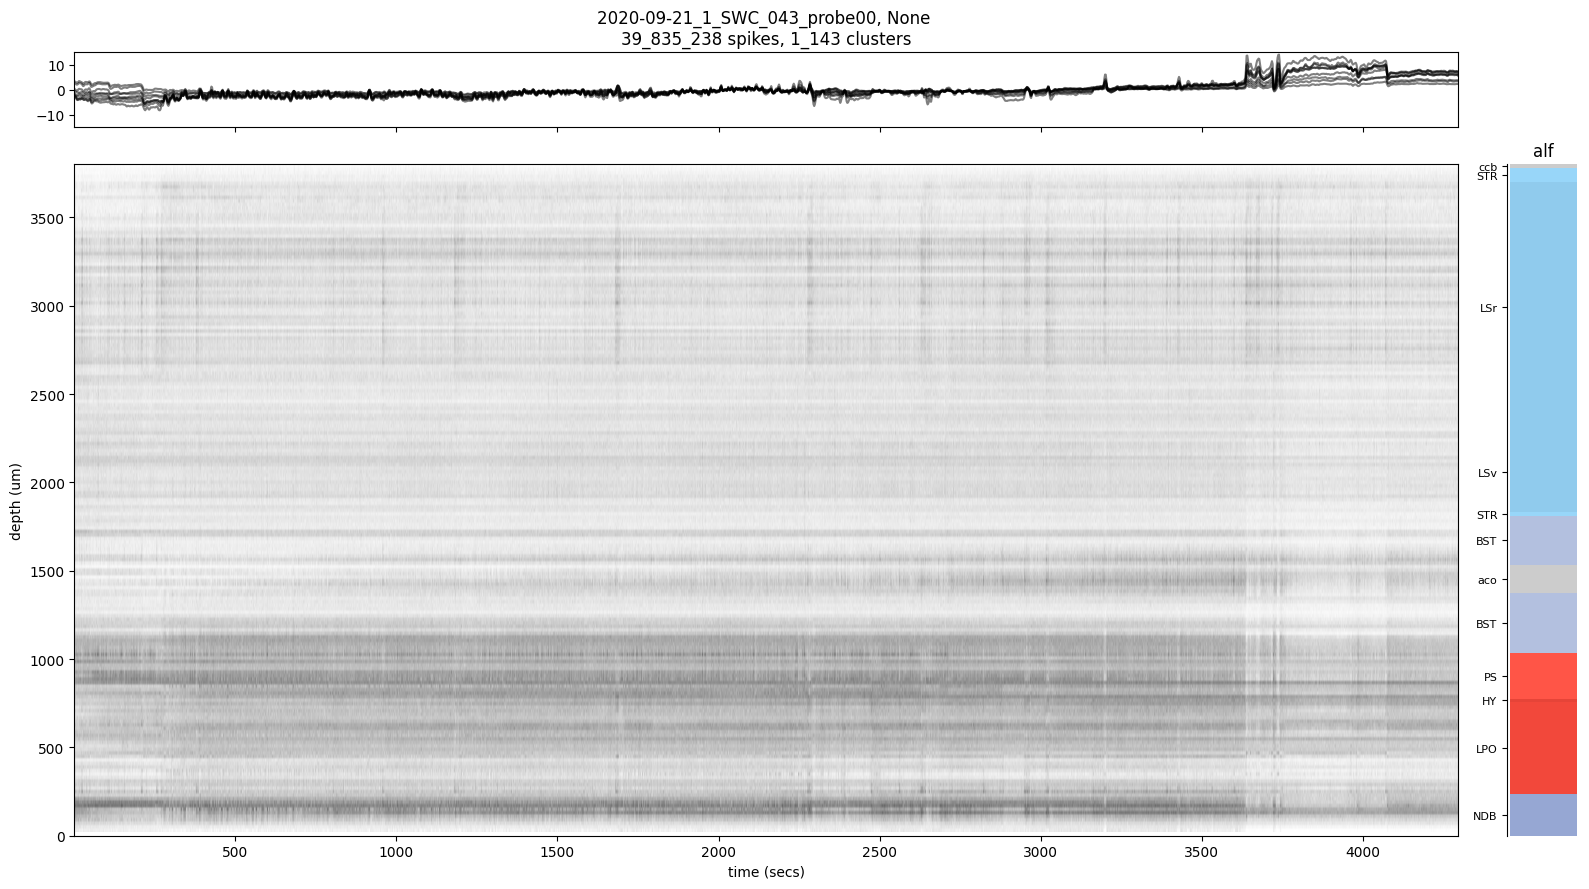
Task: Select the ccb label at top
Action: (1488, 167)
